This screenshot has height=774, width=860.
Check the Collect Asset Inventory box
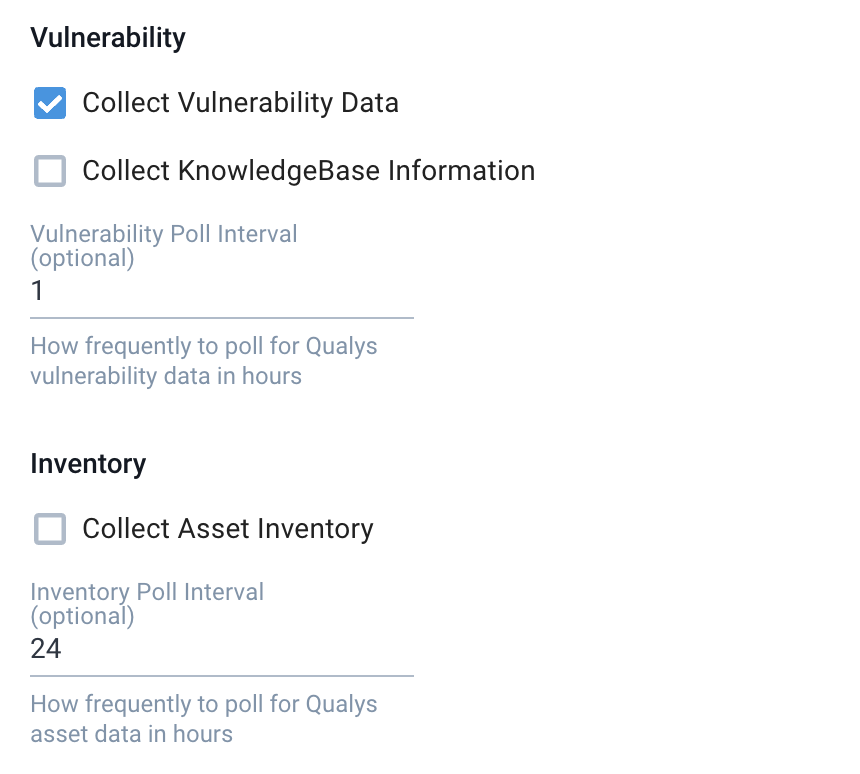click(49, 528)
